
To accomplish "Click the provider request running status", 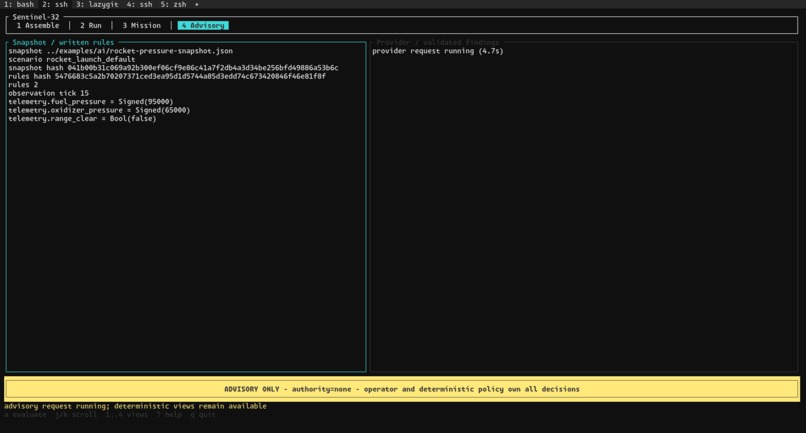I will (x=437, y=51).
